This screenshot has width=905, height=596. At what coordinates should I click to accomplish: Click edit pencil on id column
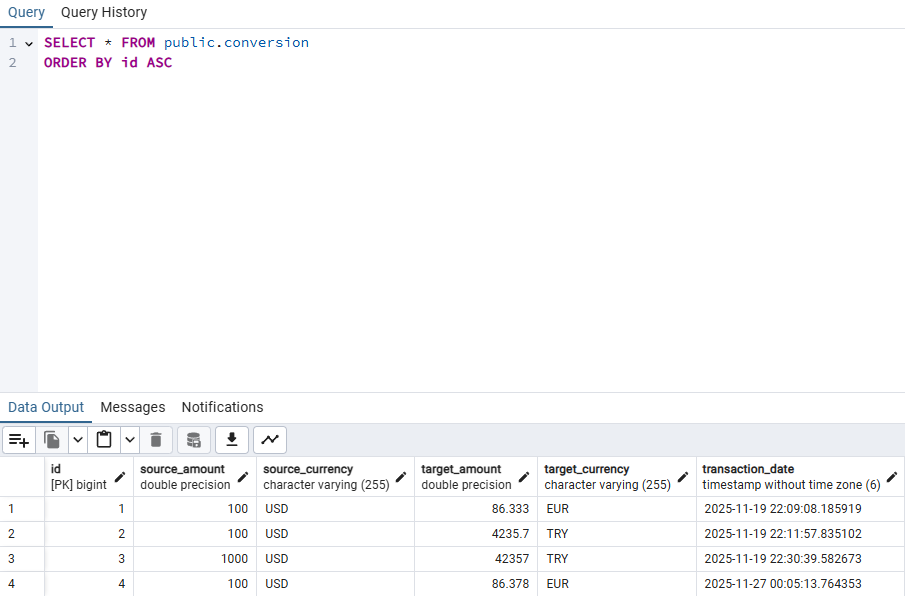tap(120, 477)
